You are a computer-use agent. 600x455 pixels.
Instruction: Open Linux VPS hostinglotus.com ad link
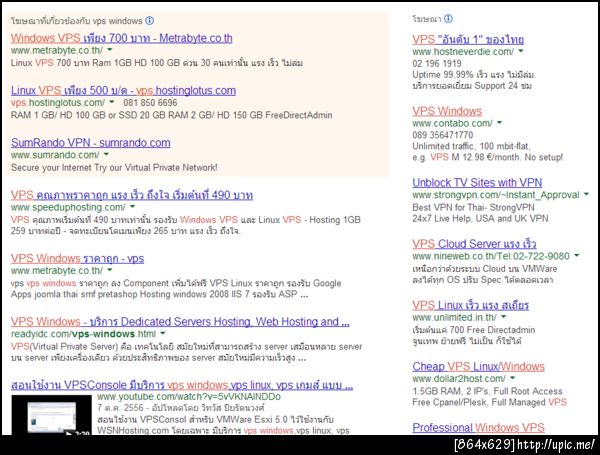tap(123, 90)
